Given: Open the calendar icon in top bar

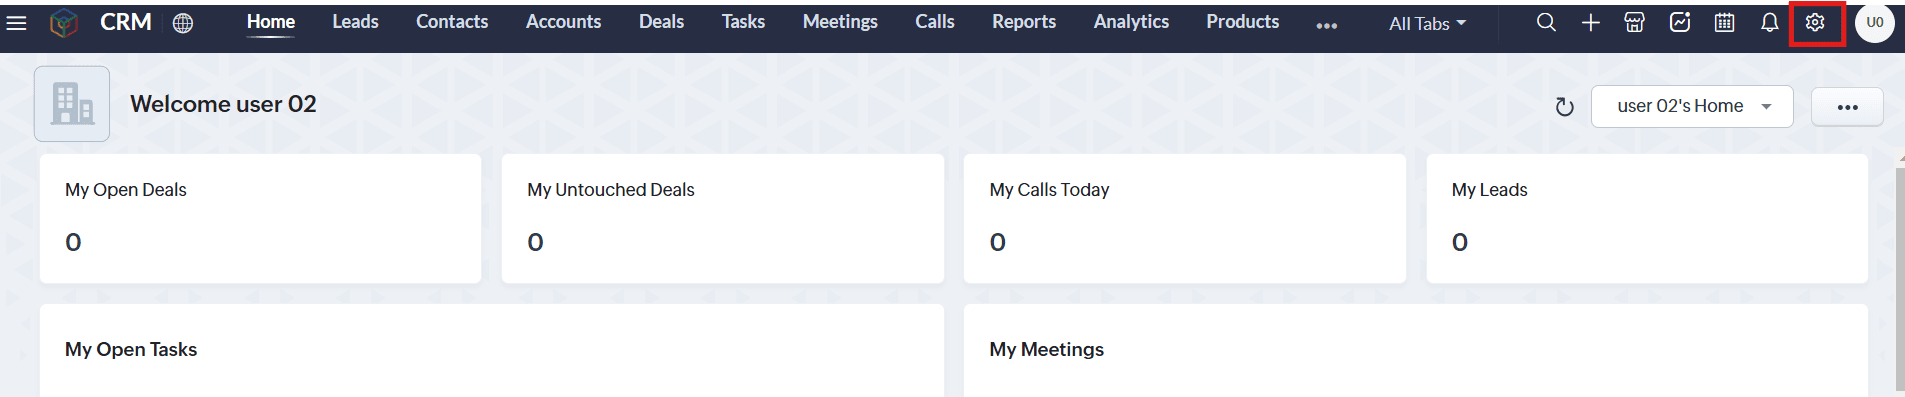Looking at the screenshot, I should pyautogui.click(x=1724, y=22).
